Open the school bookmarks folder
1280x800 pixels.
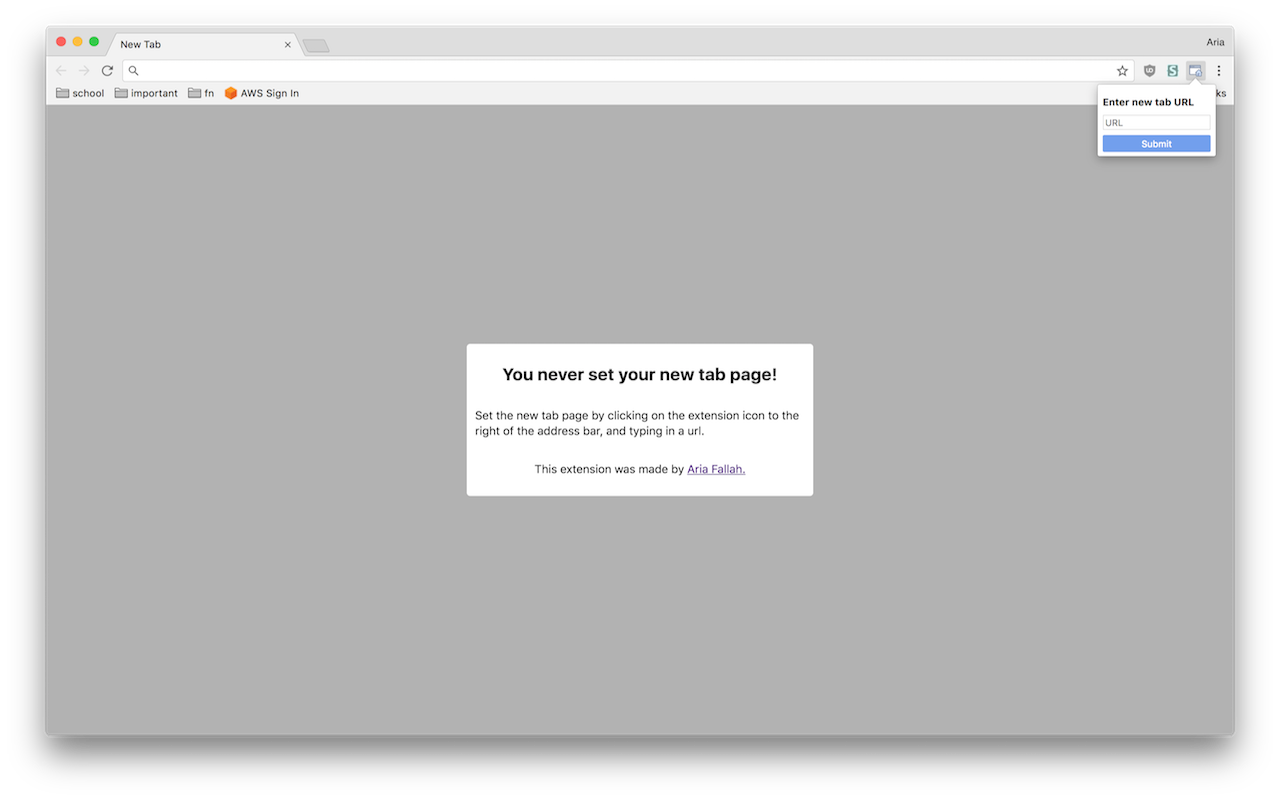click(80, 93)
